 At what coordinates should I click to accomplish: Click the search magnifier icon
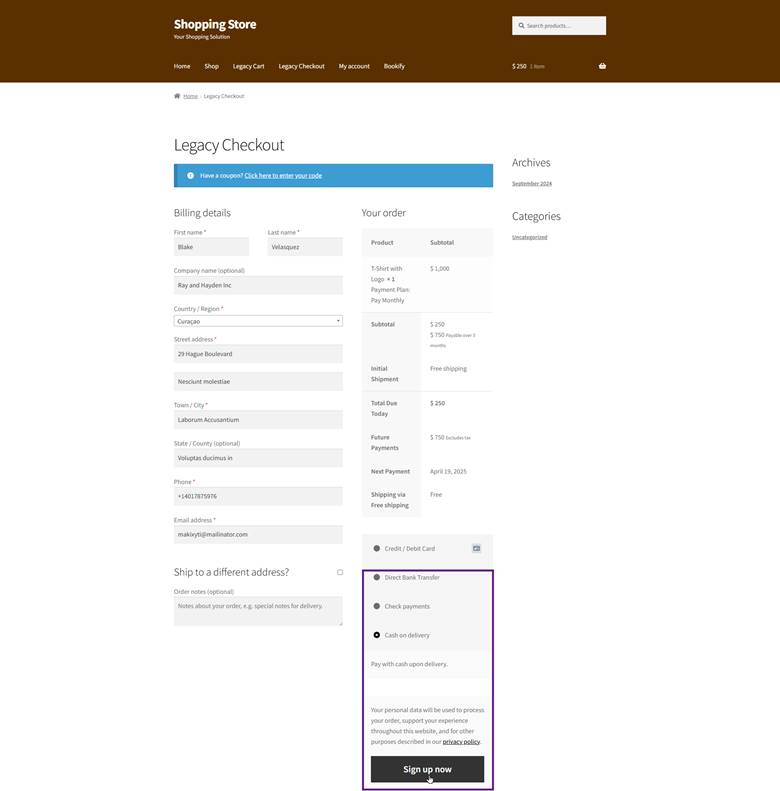click(x=521, y=26)
